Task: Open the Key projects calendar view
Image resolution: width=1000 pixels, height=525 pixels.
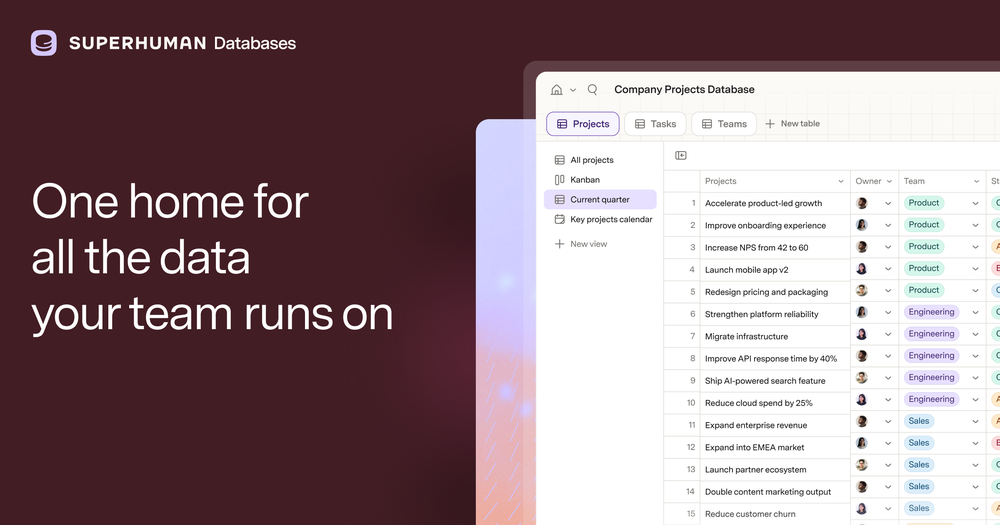Action: [600, 219]
